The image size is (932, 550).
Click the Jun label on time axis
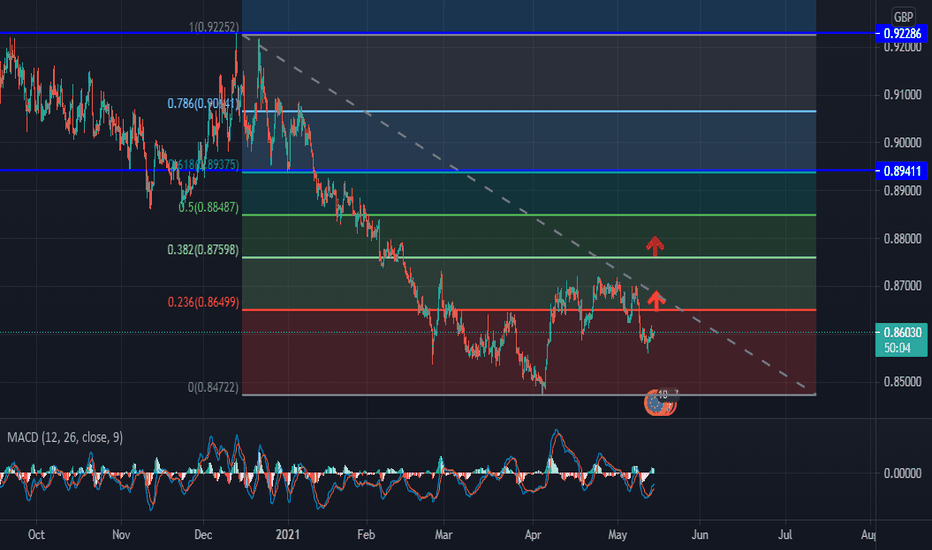pos(700,535)
